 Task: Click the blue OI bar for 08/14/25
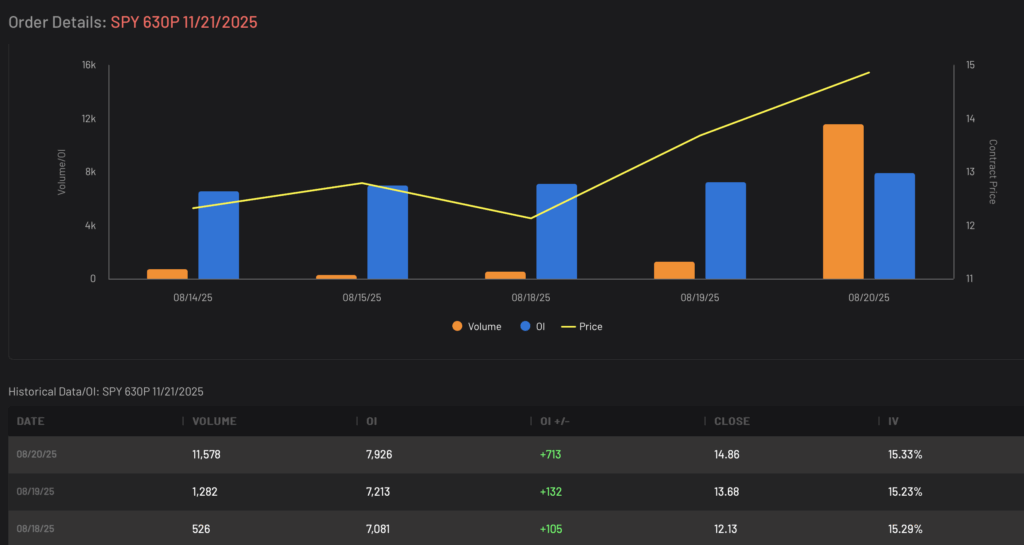(x=219, y=235)
